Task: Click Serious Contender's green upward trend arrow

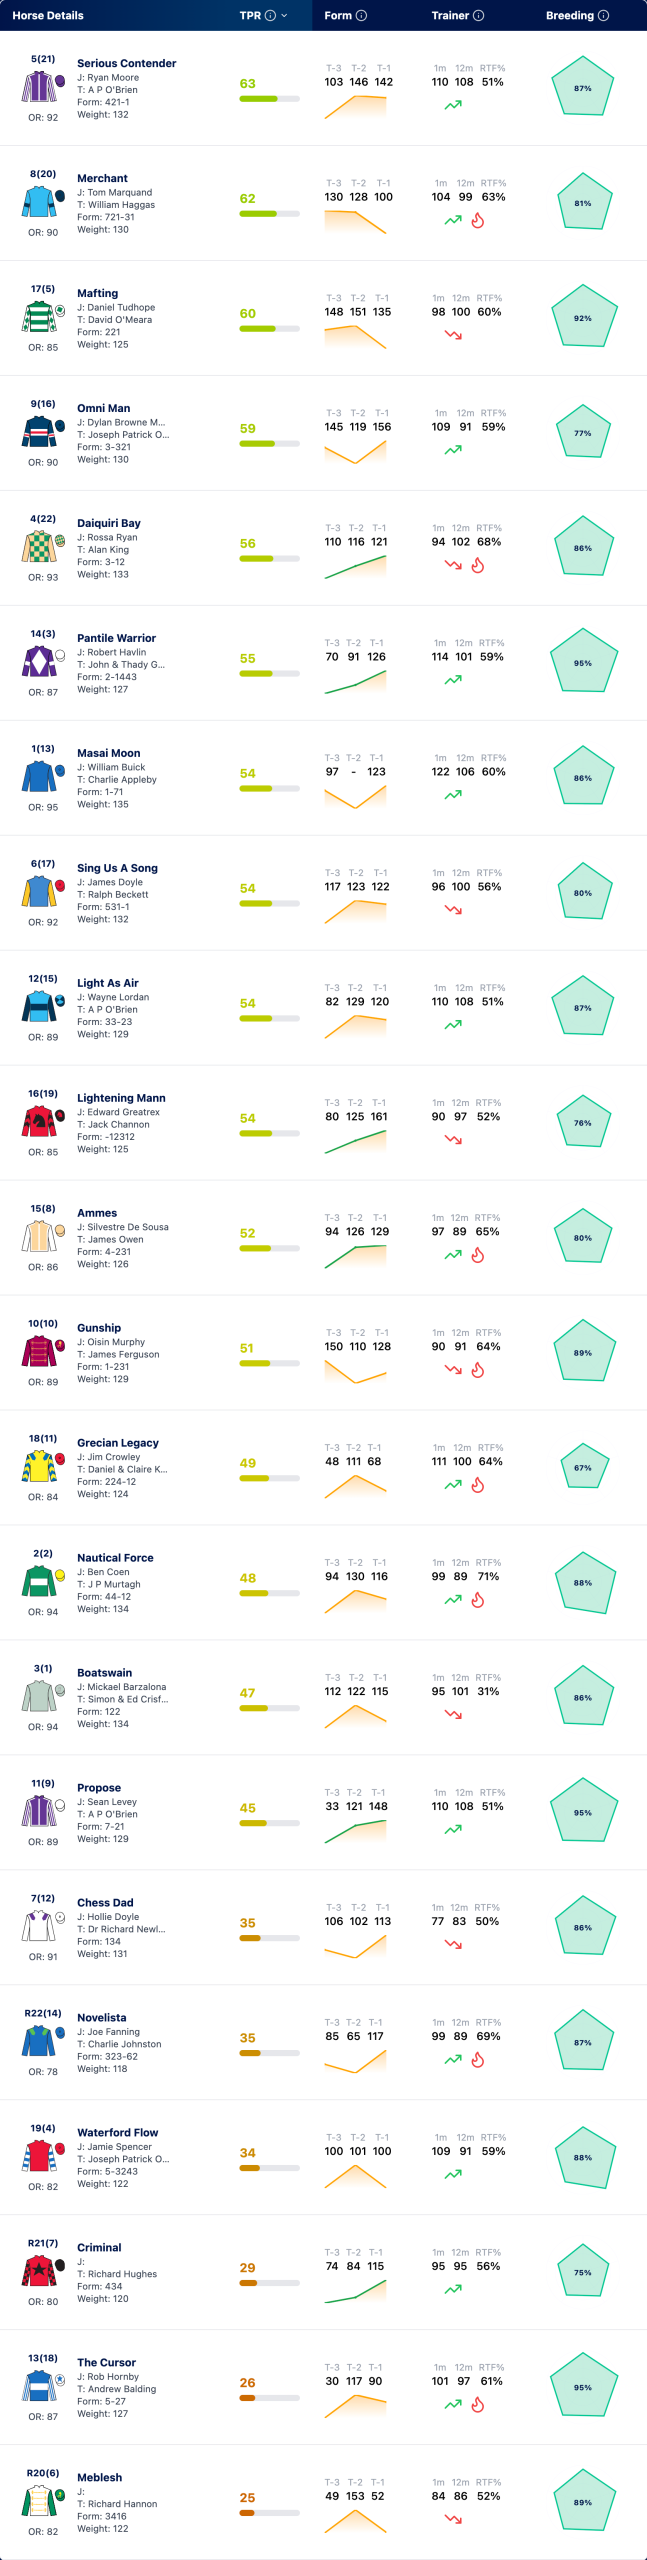Action: point(453,105)
